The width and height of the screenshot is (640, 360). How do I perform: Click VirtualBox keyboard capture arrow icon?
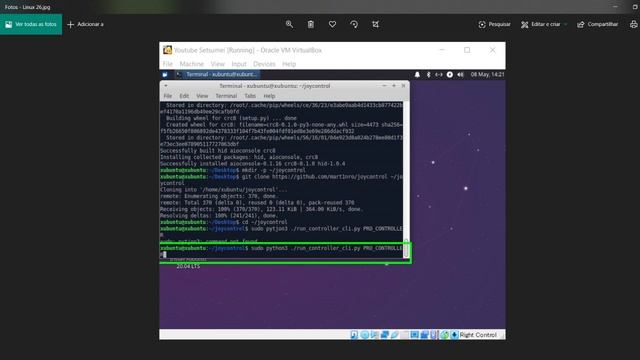pyautogui.click(x=454, y=335)
